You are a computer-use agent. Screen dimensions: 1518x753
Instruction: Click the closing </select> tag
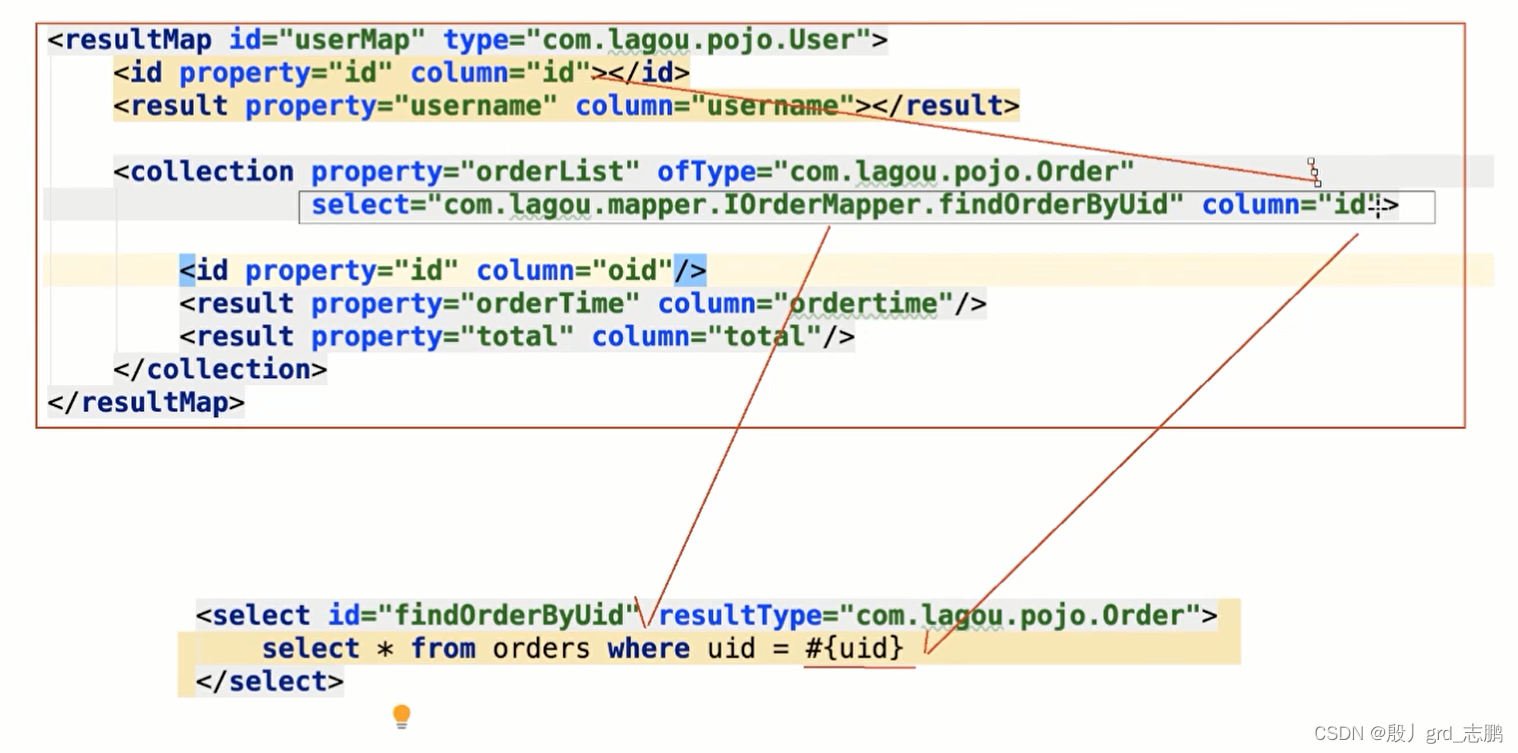[x=270, y=682]
